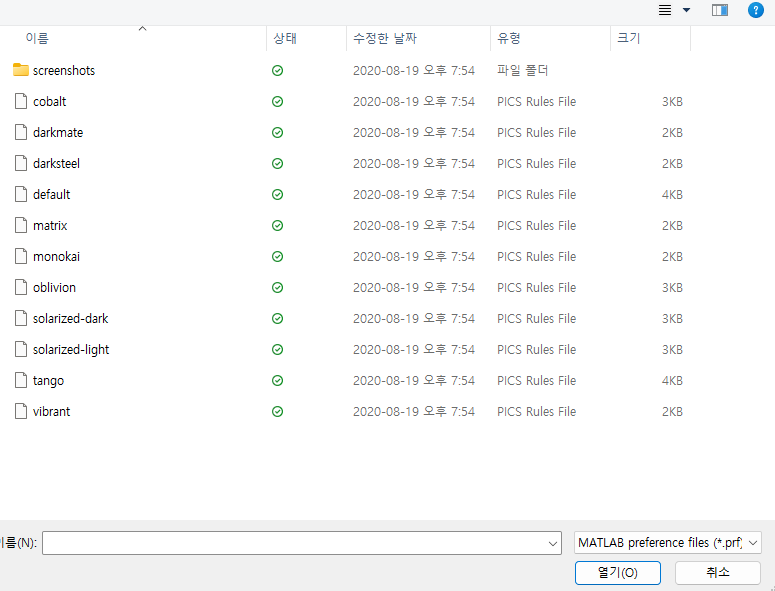Click sync status checkmark for default
775x591 pixels.
pos(278,195)
